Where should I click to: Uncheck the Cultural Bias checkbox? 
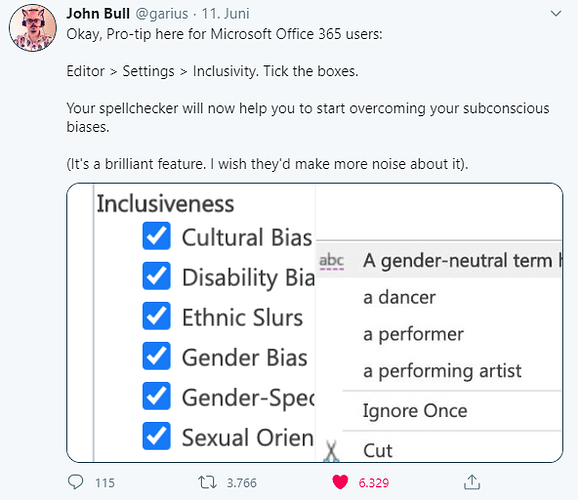point(156,236)
